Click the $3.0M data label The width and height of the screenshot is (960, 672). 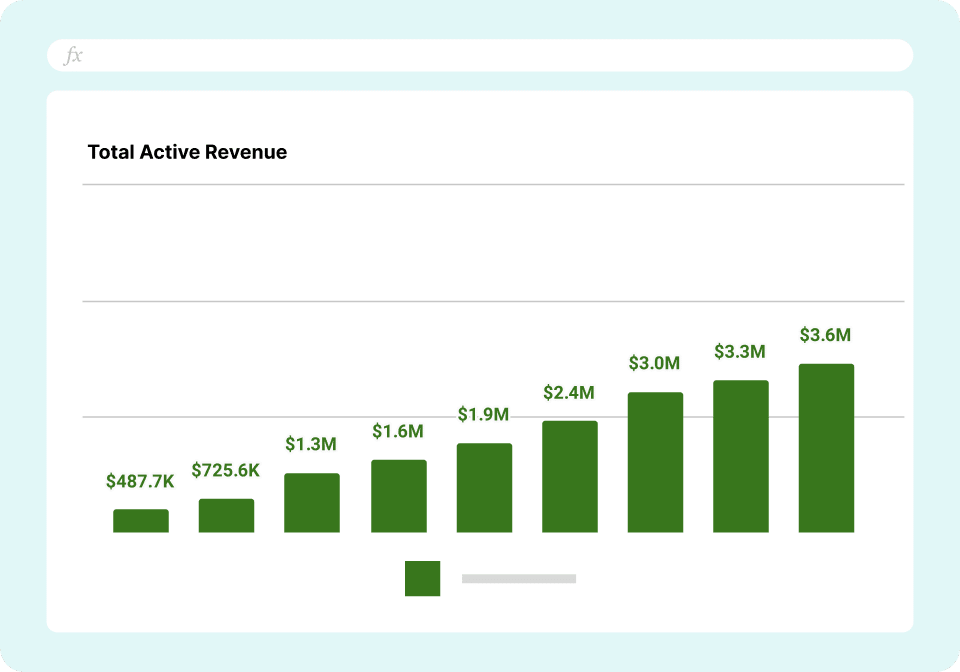[654, 363]
